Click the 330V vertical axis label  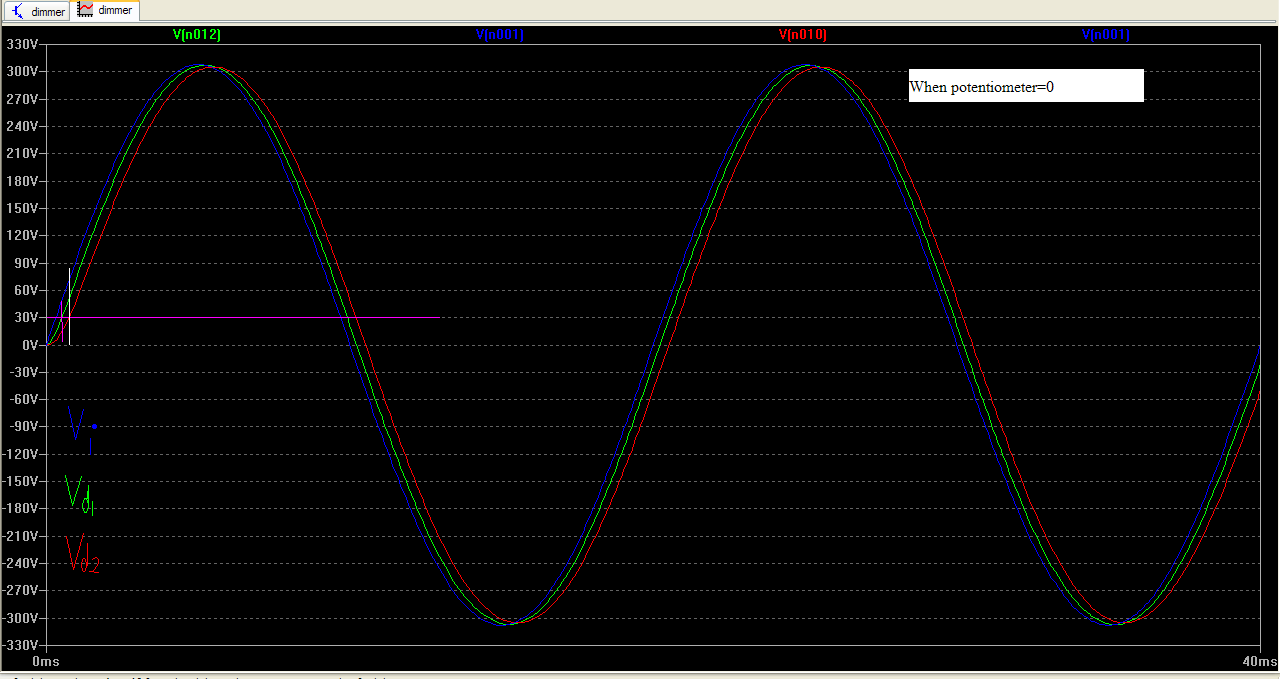coord(22,45)
